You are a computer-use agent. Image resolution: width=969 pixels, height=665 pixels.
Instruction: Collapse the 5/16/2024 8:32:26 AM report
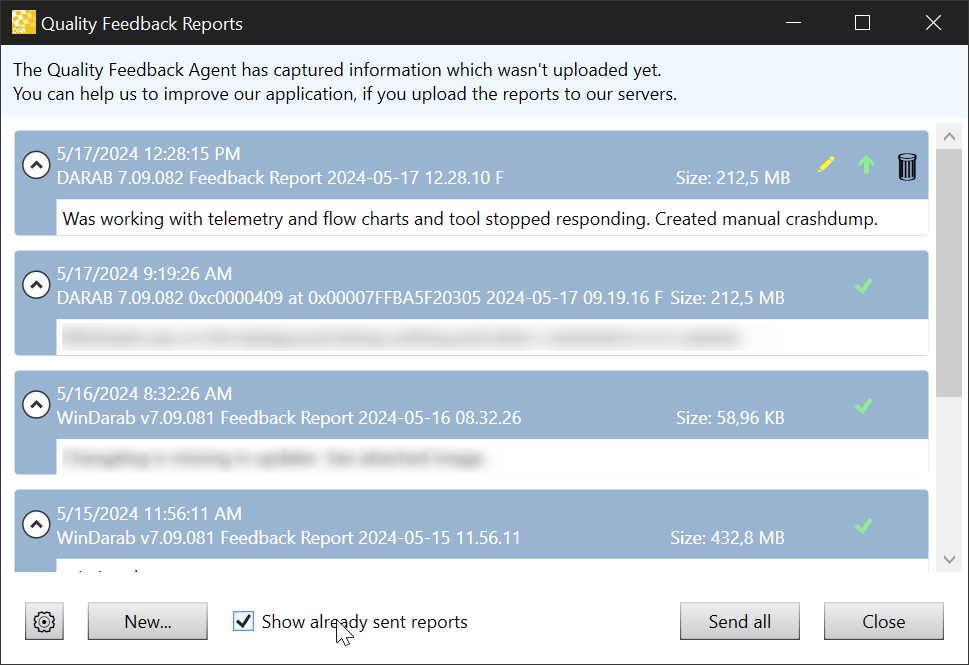pyautogui.click(x=36, y=405)
